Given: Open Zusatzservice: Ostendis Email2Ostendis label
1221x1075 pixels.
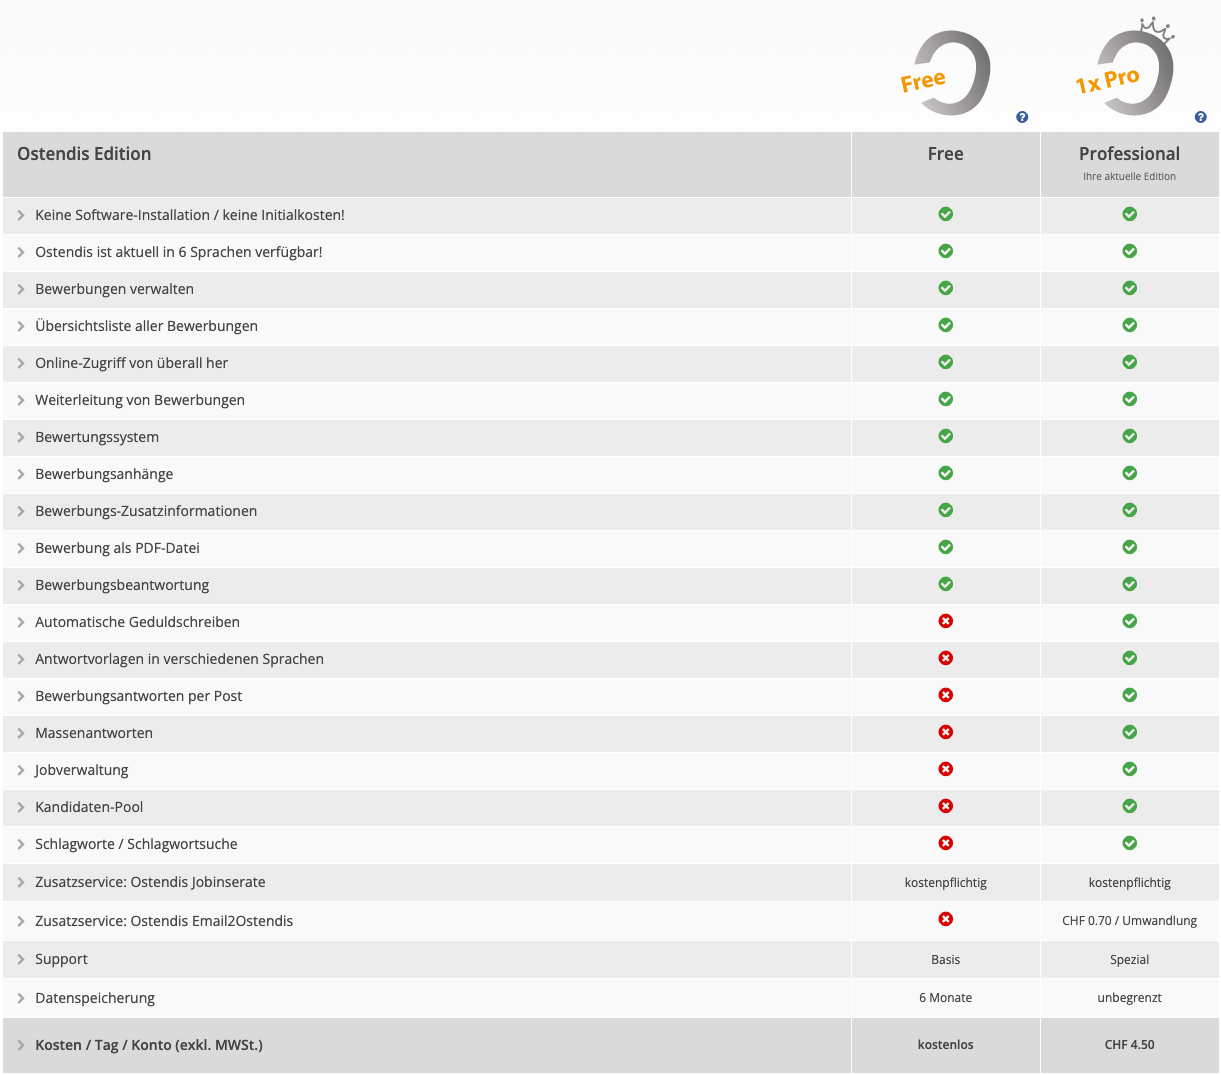Looking at the screenshot, I should point(164,921).
